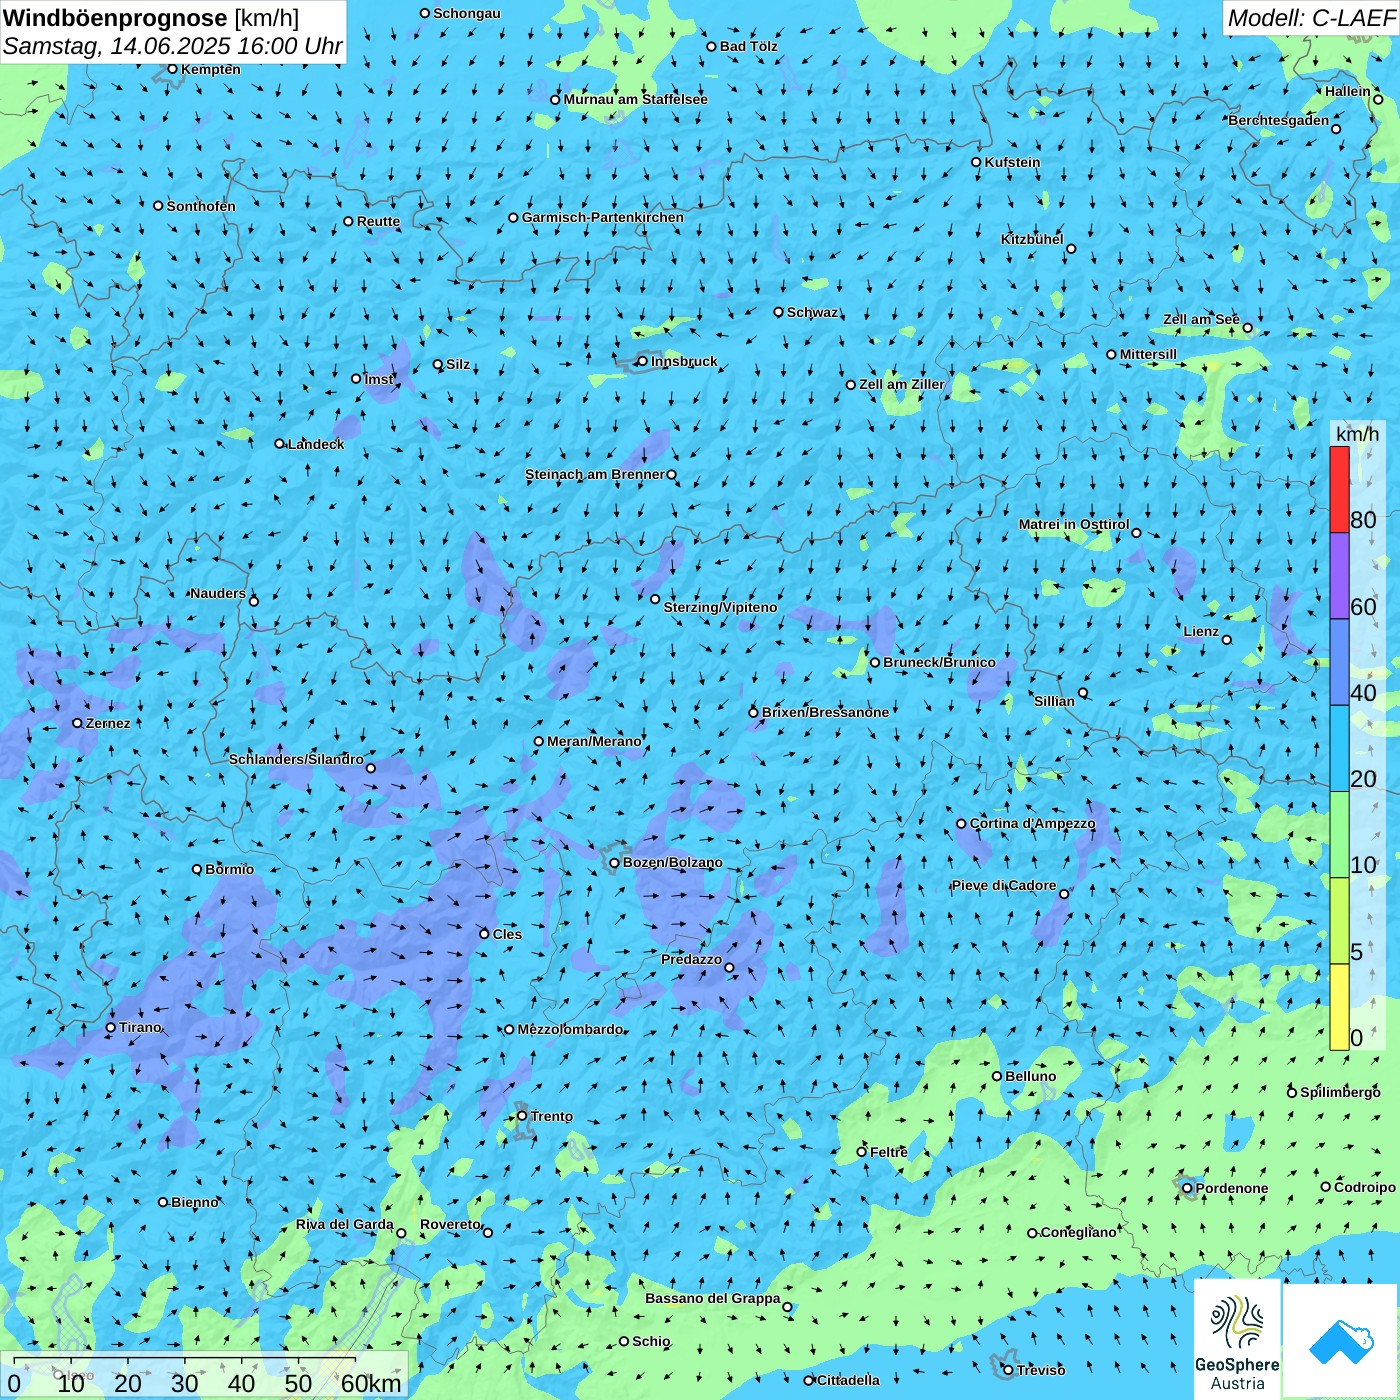Click the 'Schlanders/Silandro' label
This screenshot has height=1400, width=1400.
[x=296, y=759]
